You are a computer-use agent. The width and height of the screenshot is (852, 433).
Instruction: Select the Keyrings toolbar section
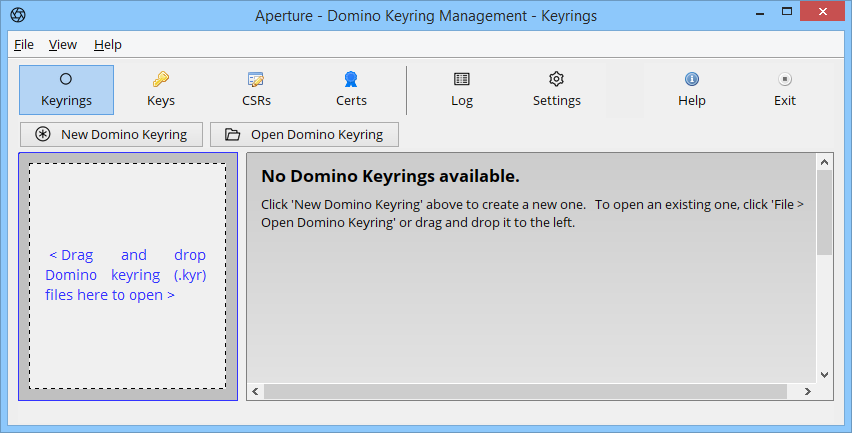click(66, 90)
